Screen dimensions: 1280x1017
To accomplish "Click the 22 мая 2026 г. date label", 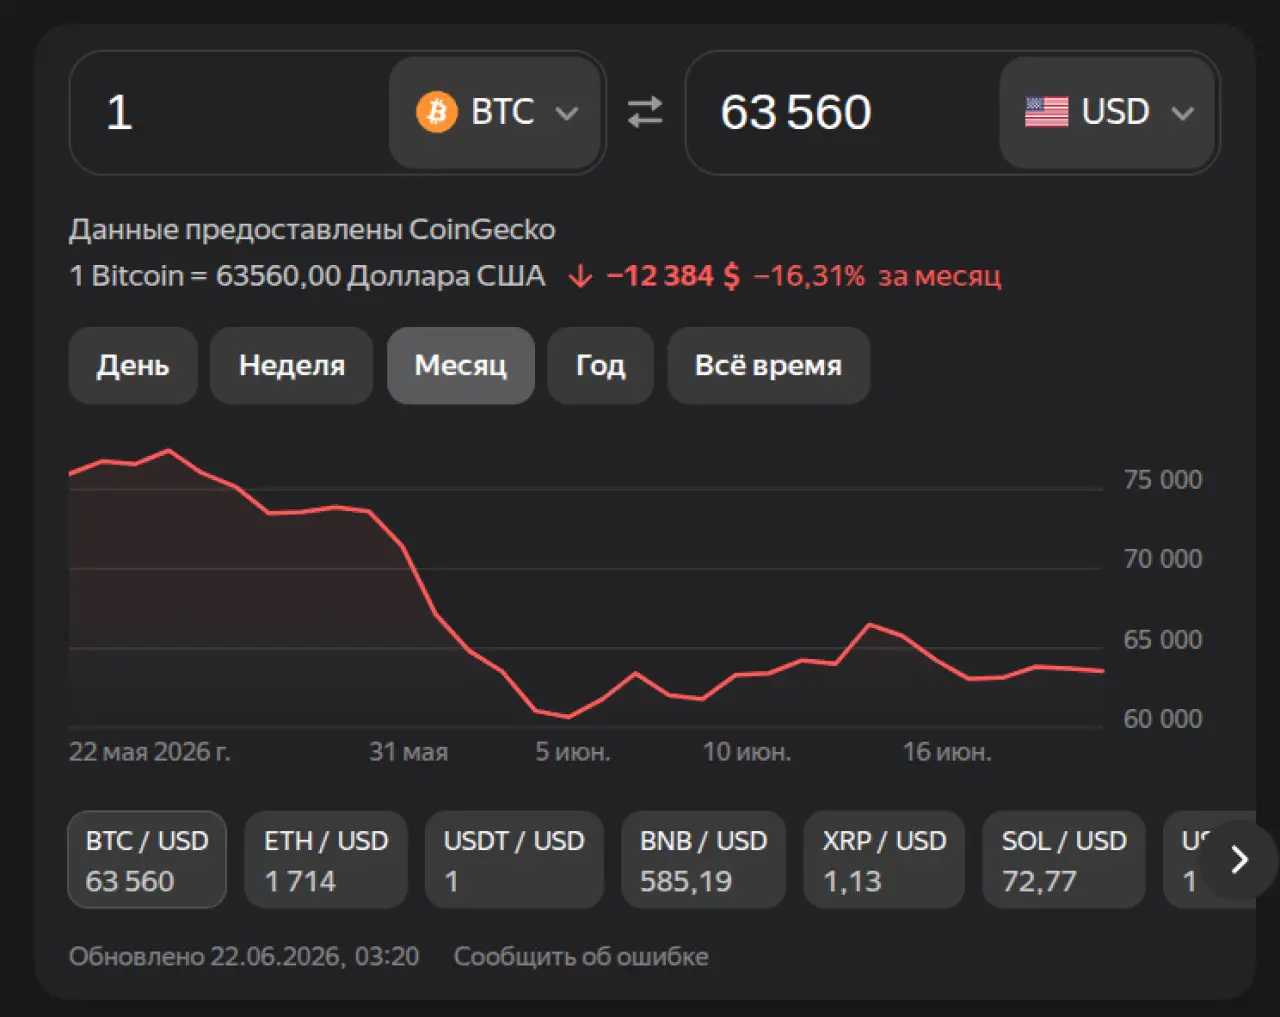I will tap(149, 752).
